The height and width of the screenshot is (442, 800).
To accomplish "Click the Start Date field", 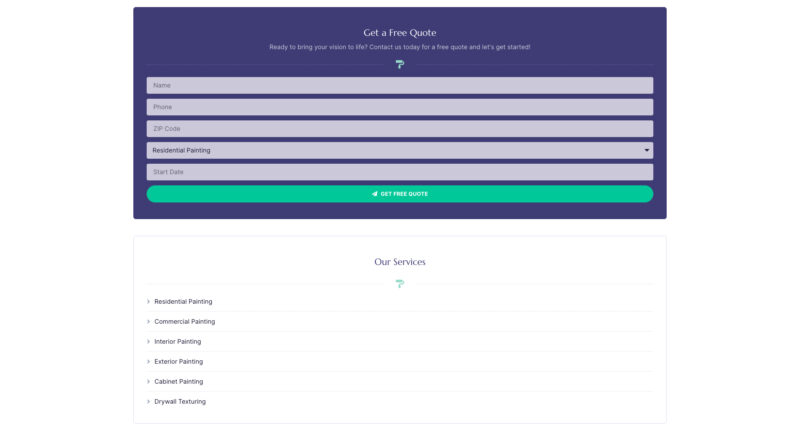I will 399,172.
